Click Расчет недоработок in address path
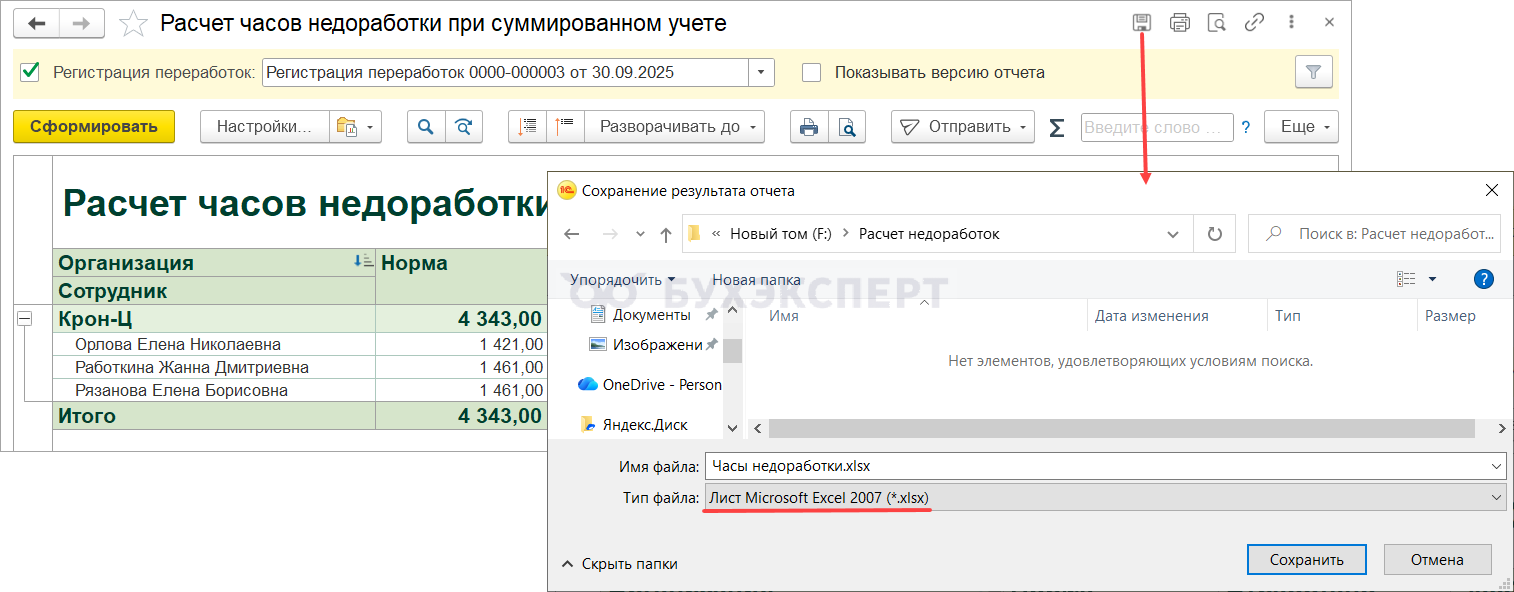This screenshot has height=592, width=1514. pyautogui.click(x=929, y=234)
